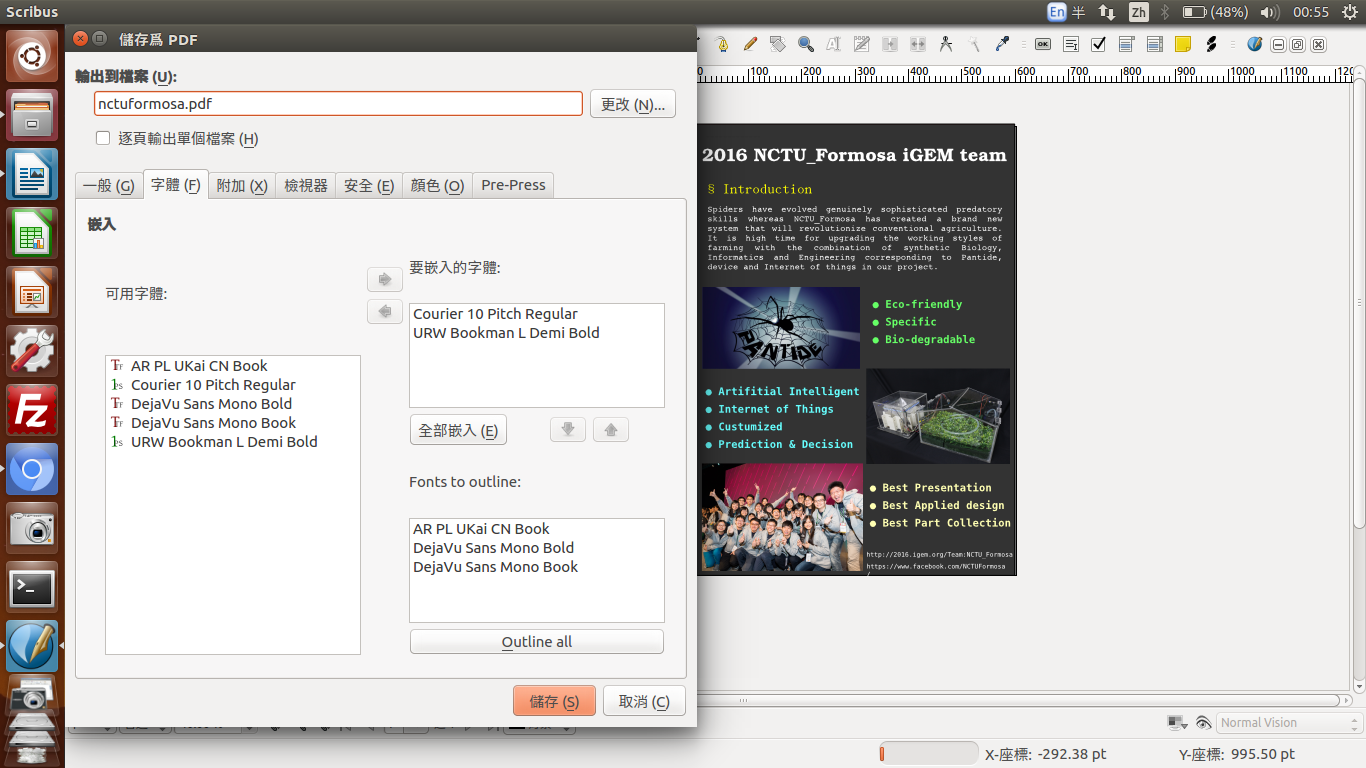Open the Normal Vision display dropdown
The height and width of the screenshot is (768, 1366).
coord(1290,723)
